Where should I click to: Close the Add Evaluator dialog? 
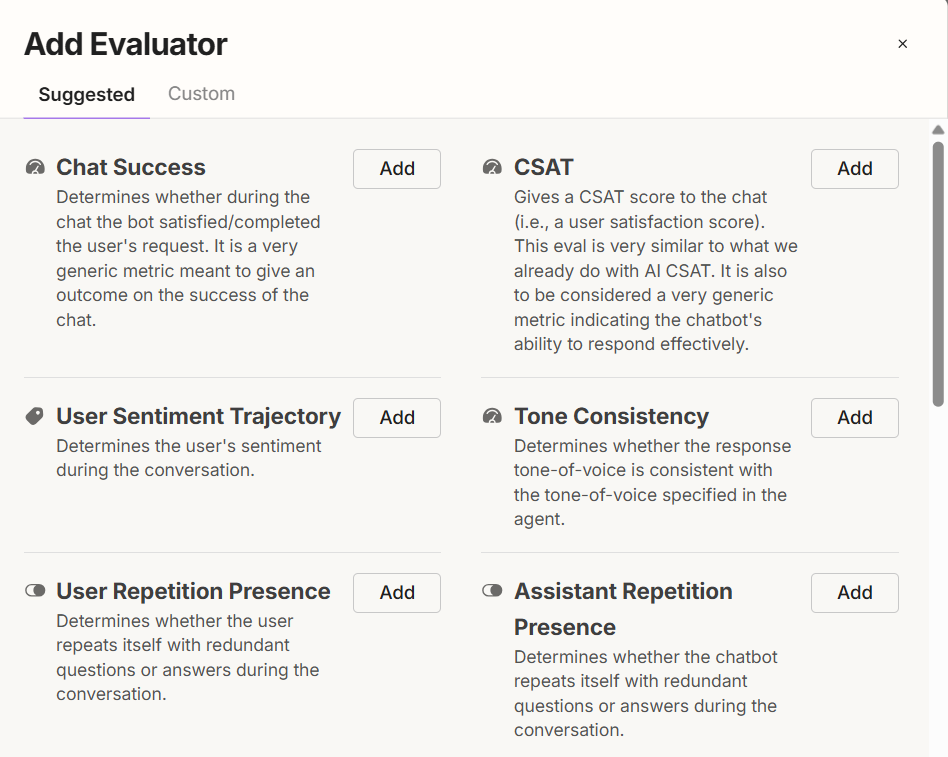902,44
